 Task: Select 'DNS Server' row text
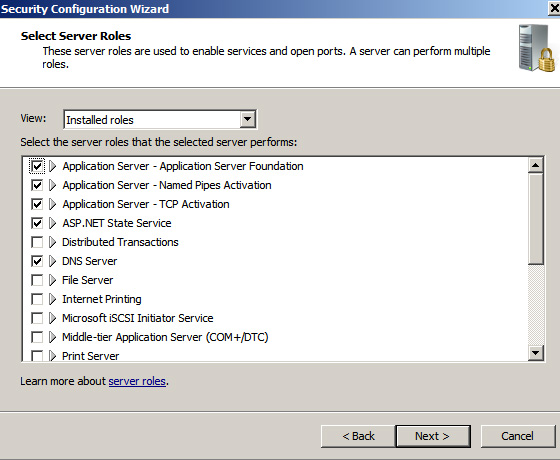89,261
